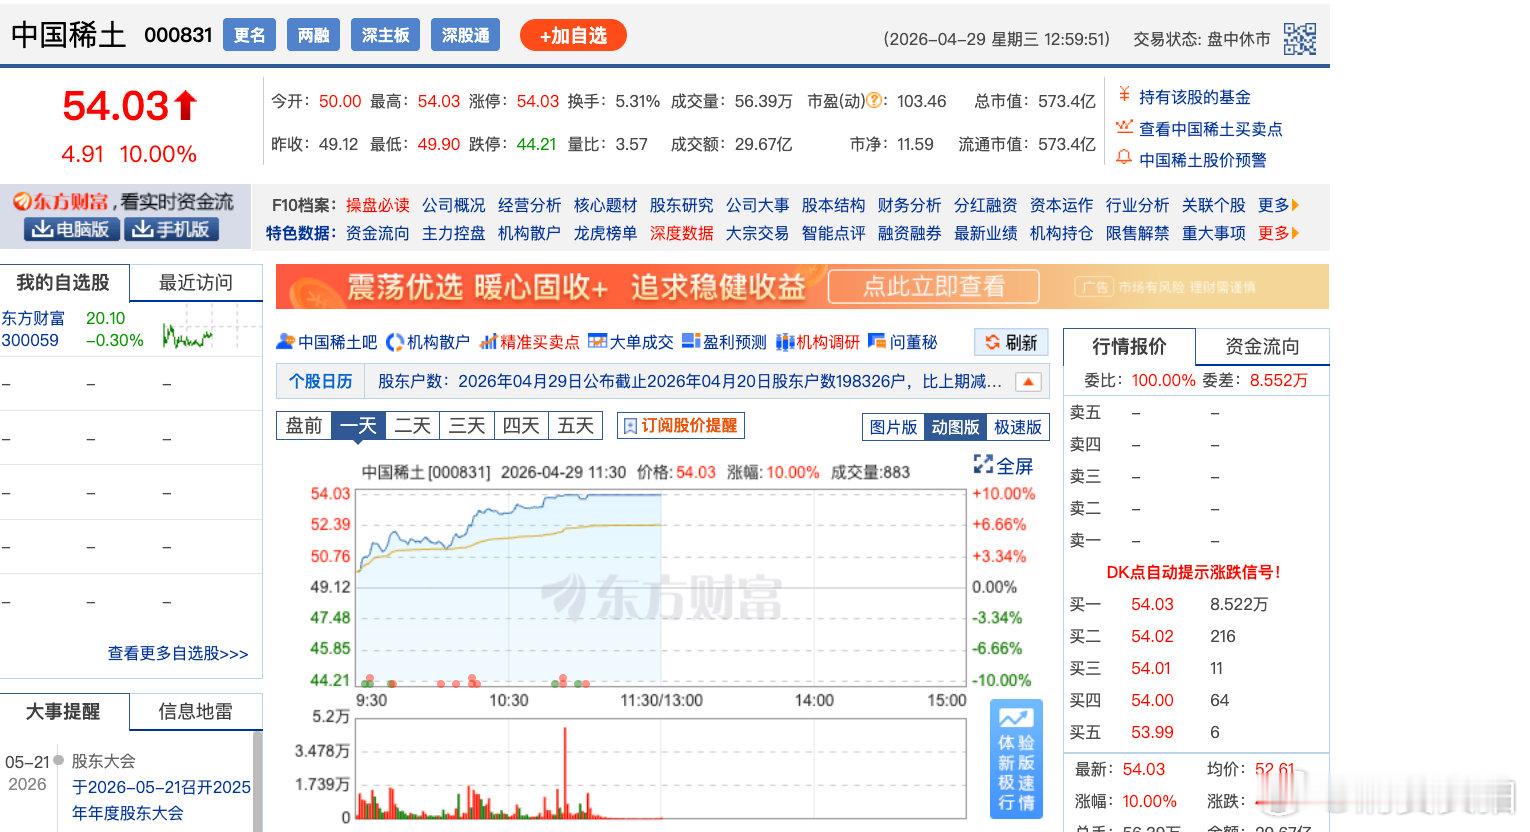Open 点此立即查看 banner button
Image resolution: width=1530 pixels, height=832 pixels.
point(934,287)
